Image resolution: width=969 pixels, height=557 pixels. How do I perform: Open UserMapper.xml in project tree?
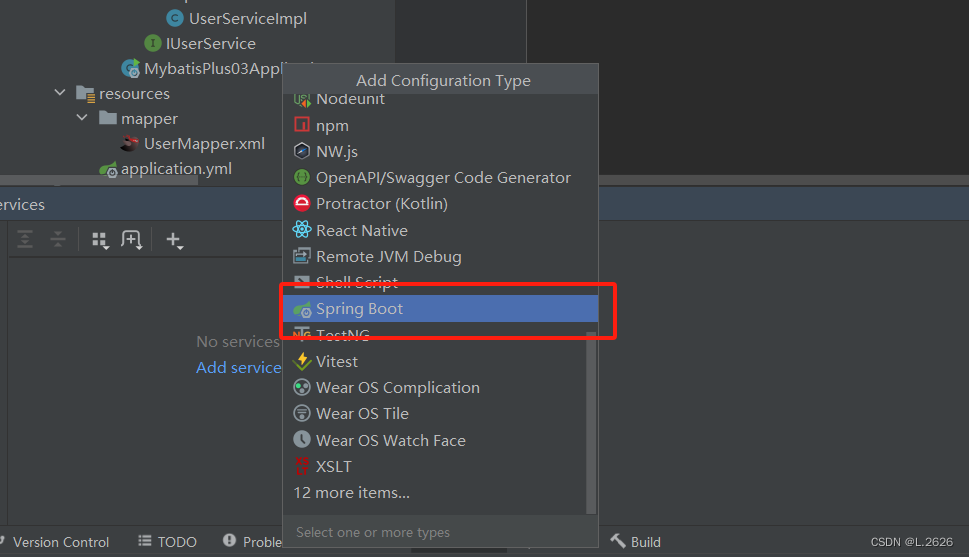pyautogui.click(x=204, y=143)
